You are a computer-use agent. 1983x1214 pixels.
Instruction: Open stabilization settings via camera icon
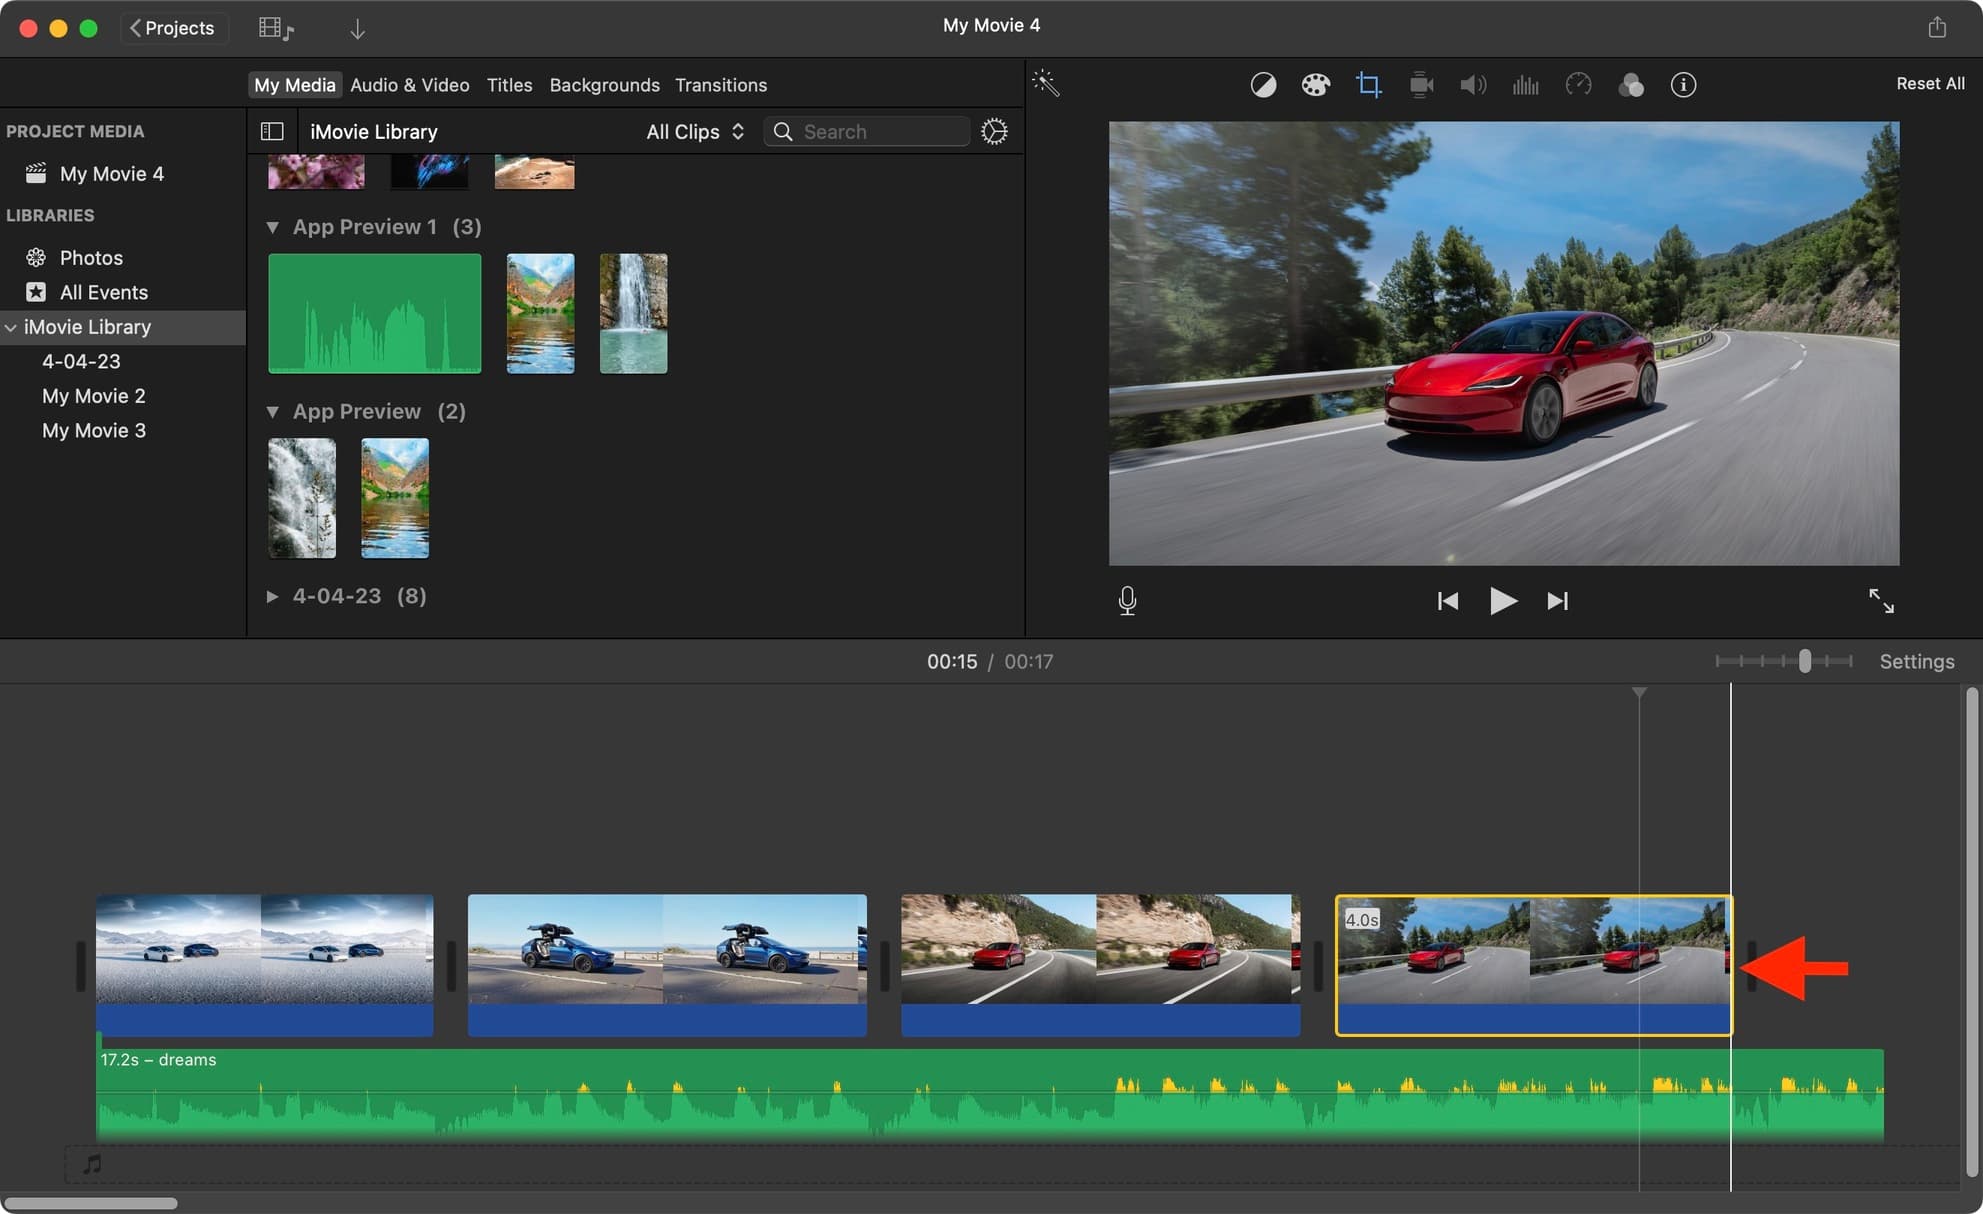coord(1420,85)
